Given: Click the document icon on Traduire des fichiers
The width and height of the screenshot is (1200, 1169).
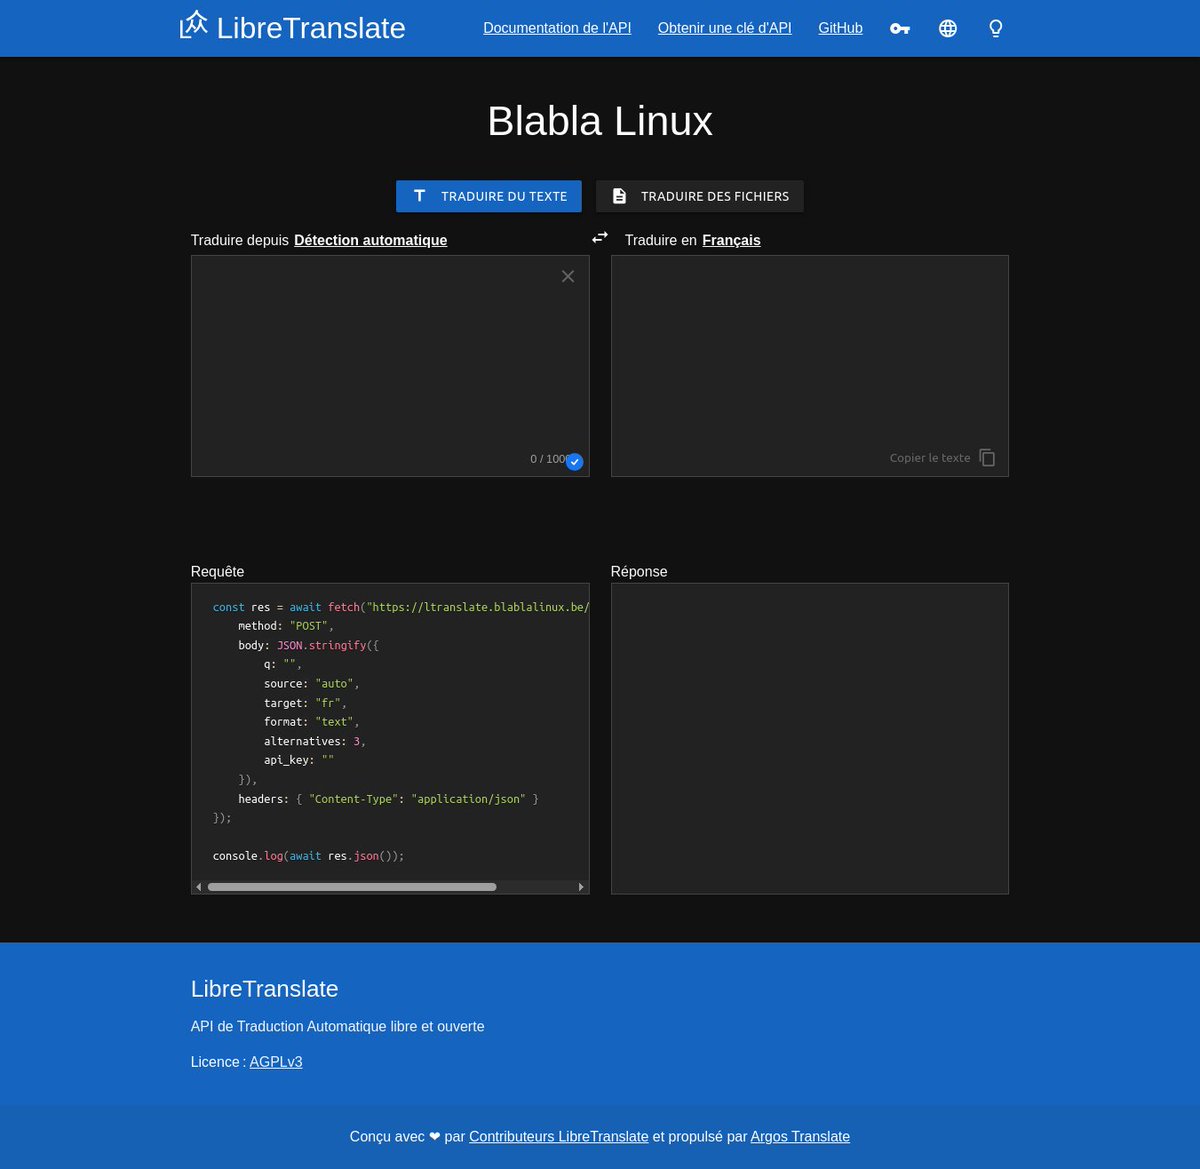Looking at the screenshot, I should pos(619,196).
